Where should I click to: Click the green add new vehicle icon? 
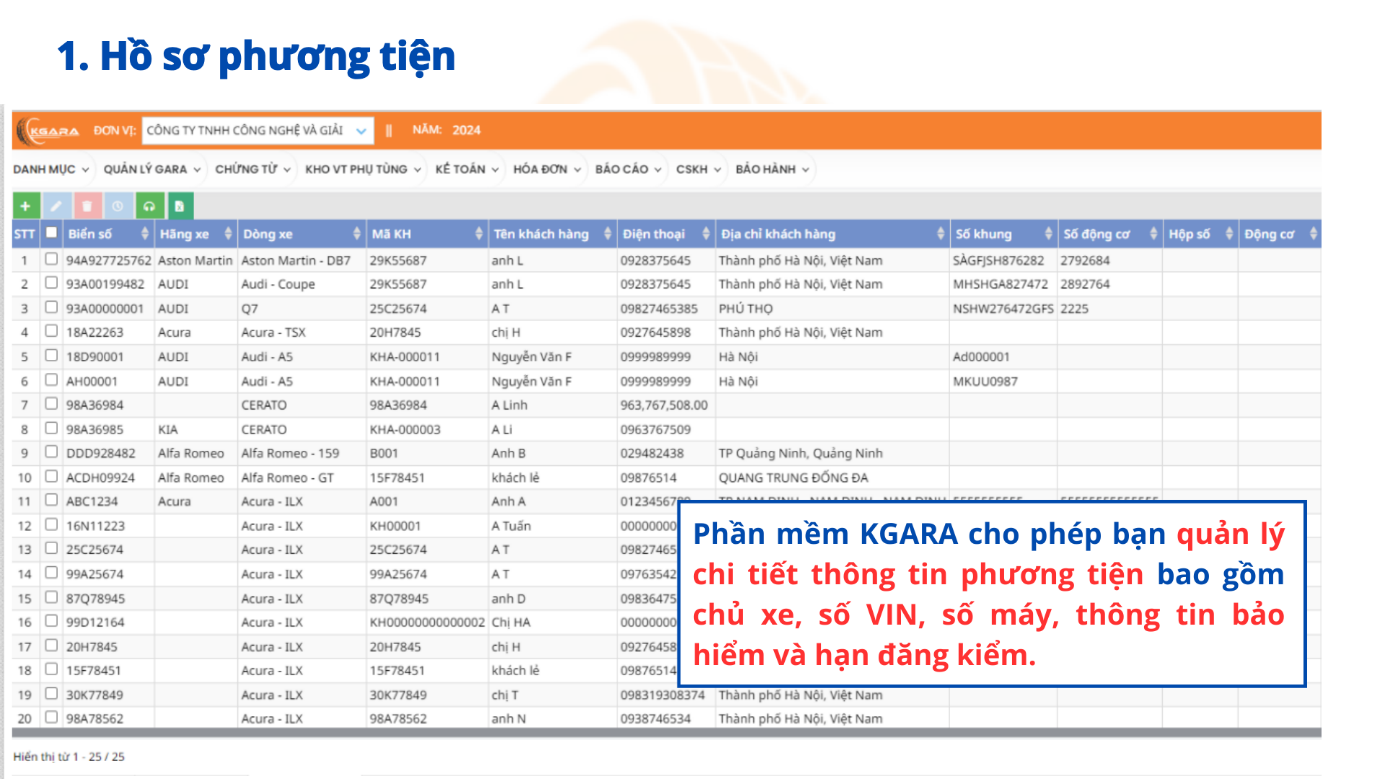pos(25,206)
